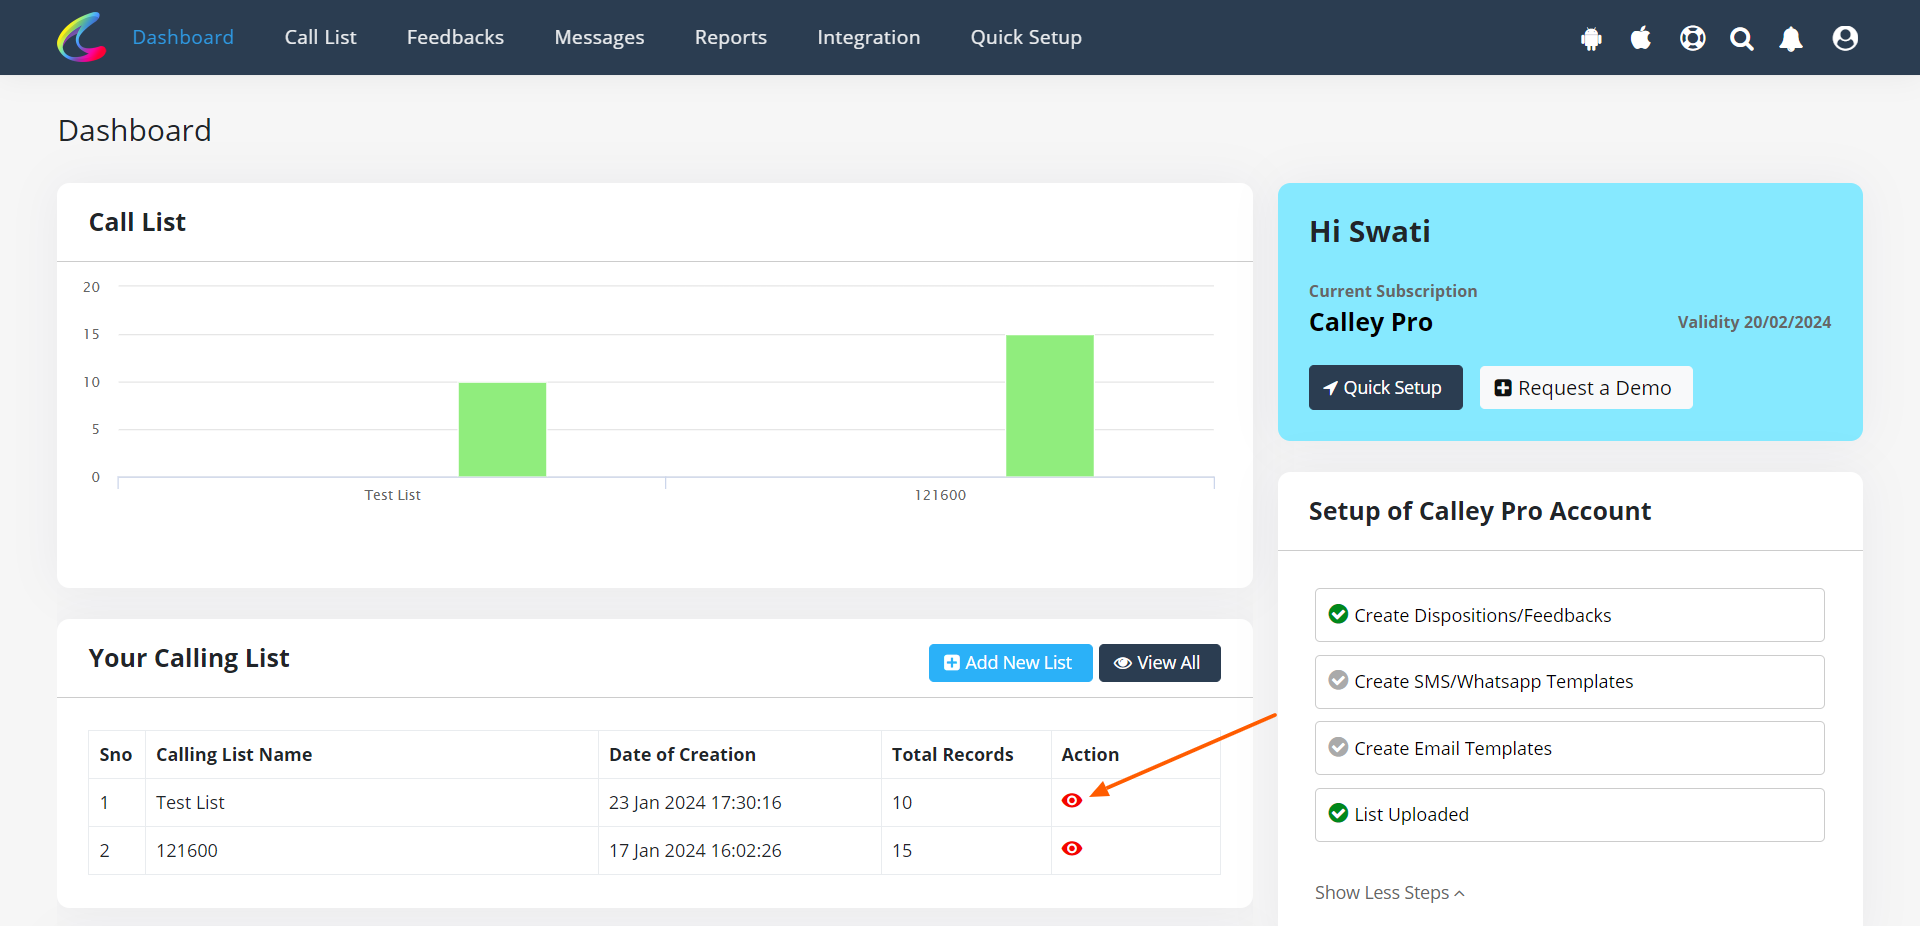Viewport: 1920px width, 926px height.
Task: Open the Feedbacks menu
Action: coord(455,37)
